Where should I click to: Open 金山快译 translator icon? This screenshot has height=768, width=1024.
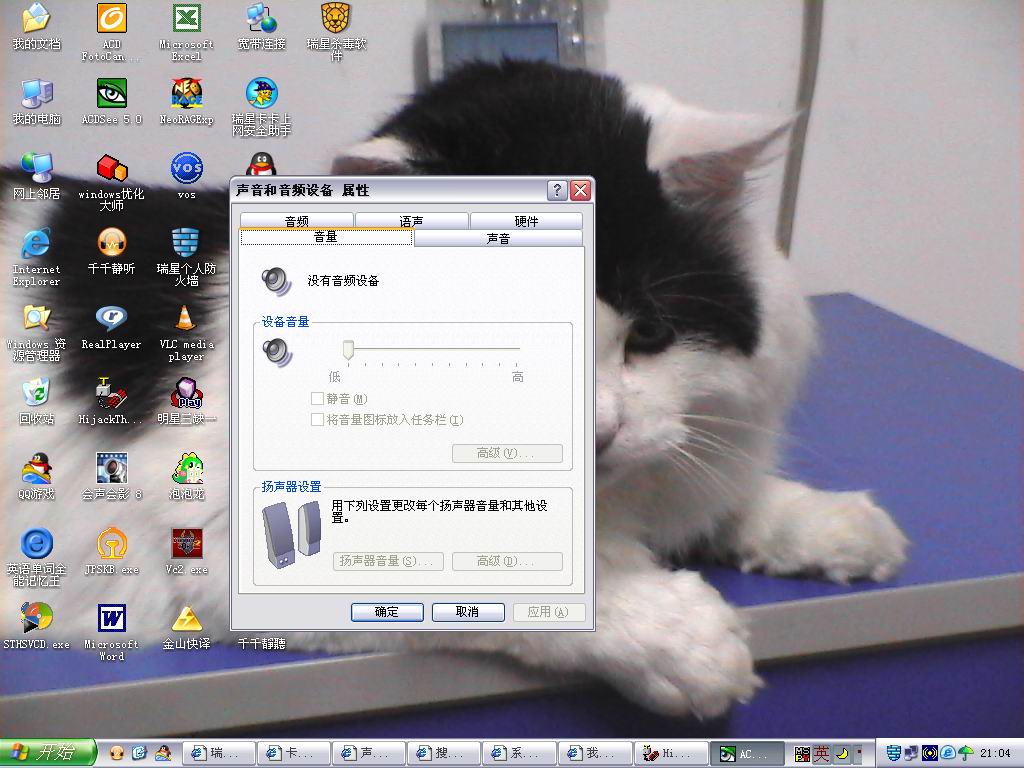click(187, 627)
